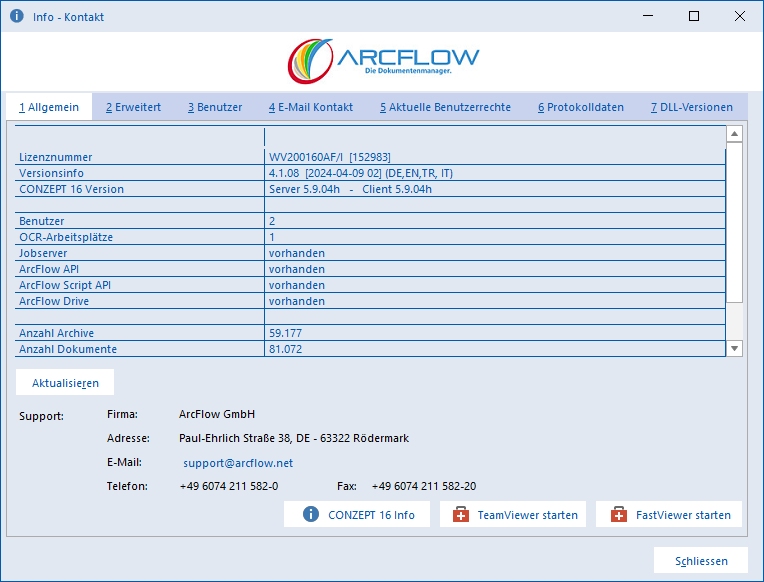This screenshot has width=764, height=582.
Task: Minimize the Info - Kontakt window
Action: [648, 16]
